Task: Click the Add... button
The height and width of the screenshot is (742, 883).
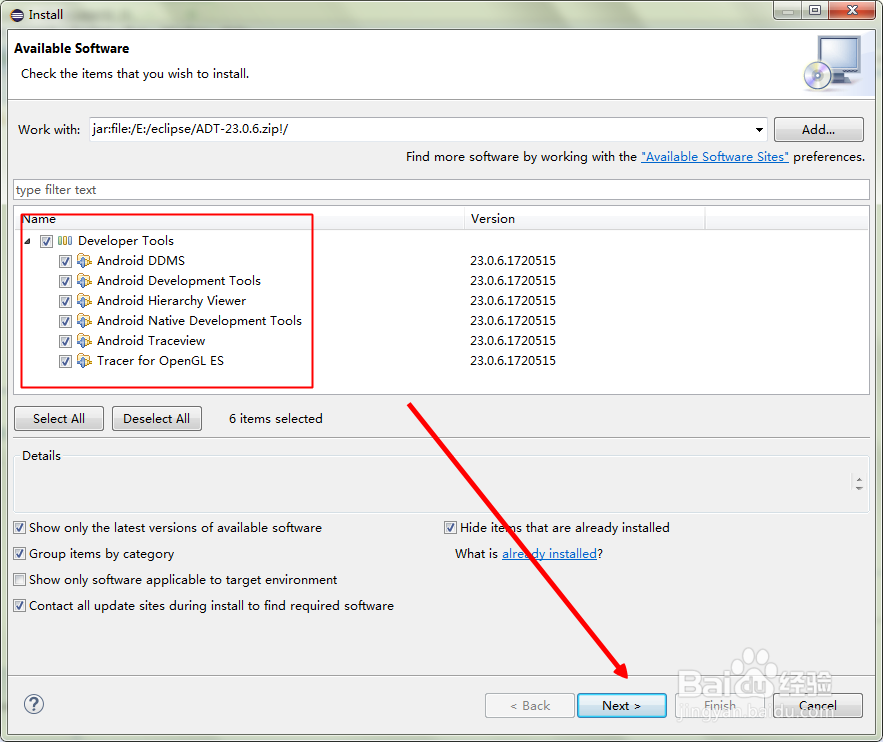Action: (x=818, y=129)
